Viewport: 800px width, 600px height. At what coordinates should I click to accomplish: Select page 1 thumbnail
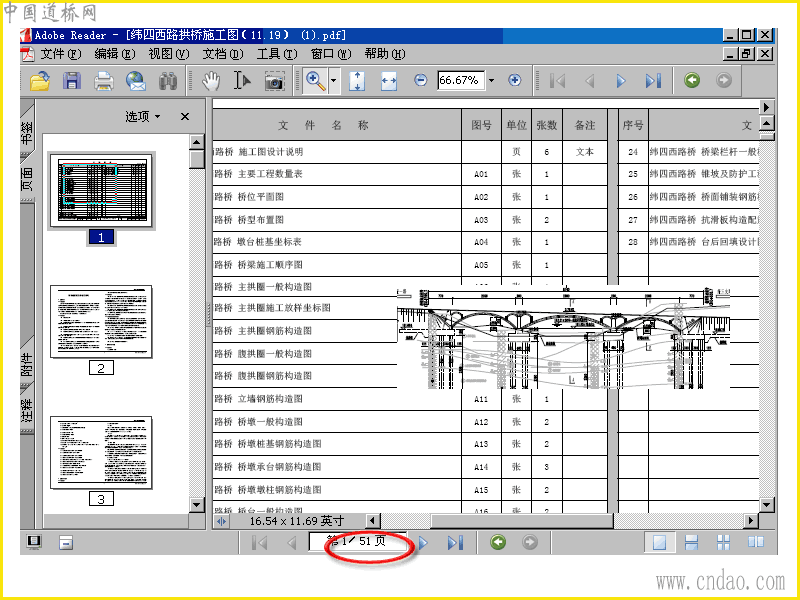[x=102, y=191]
